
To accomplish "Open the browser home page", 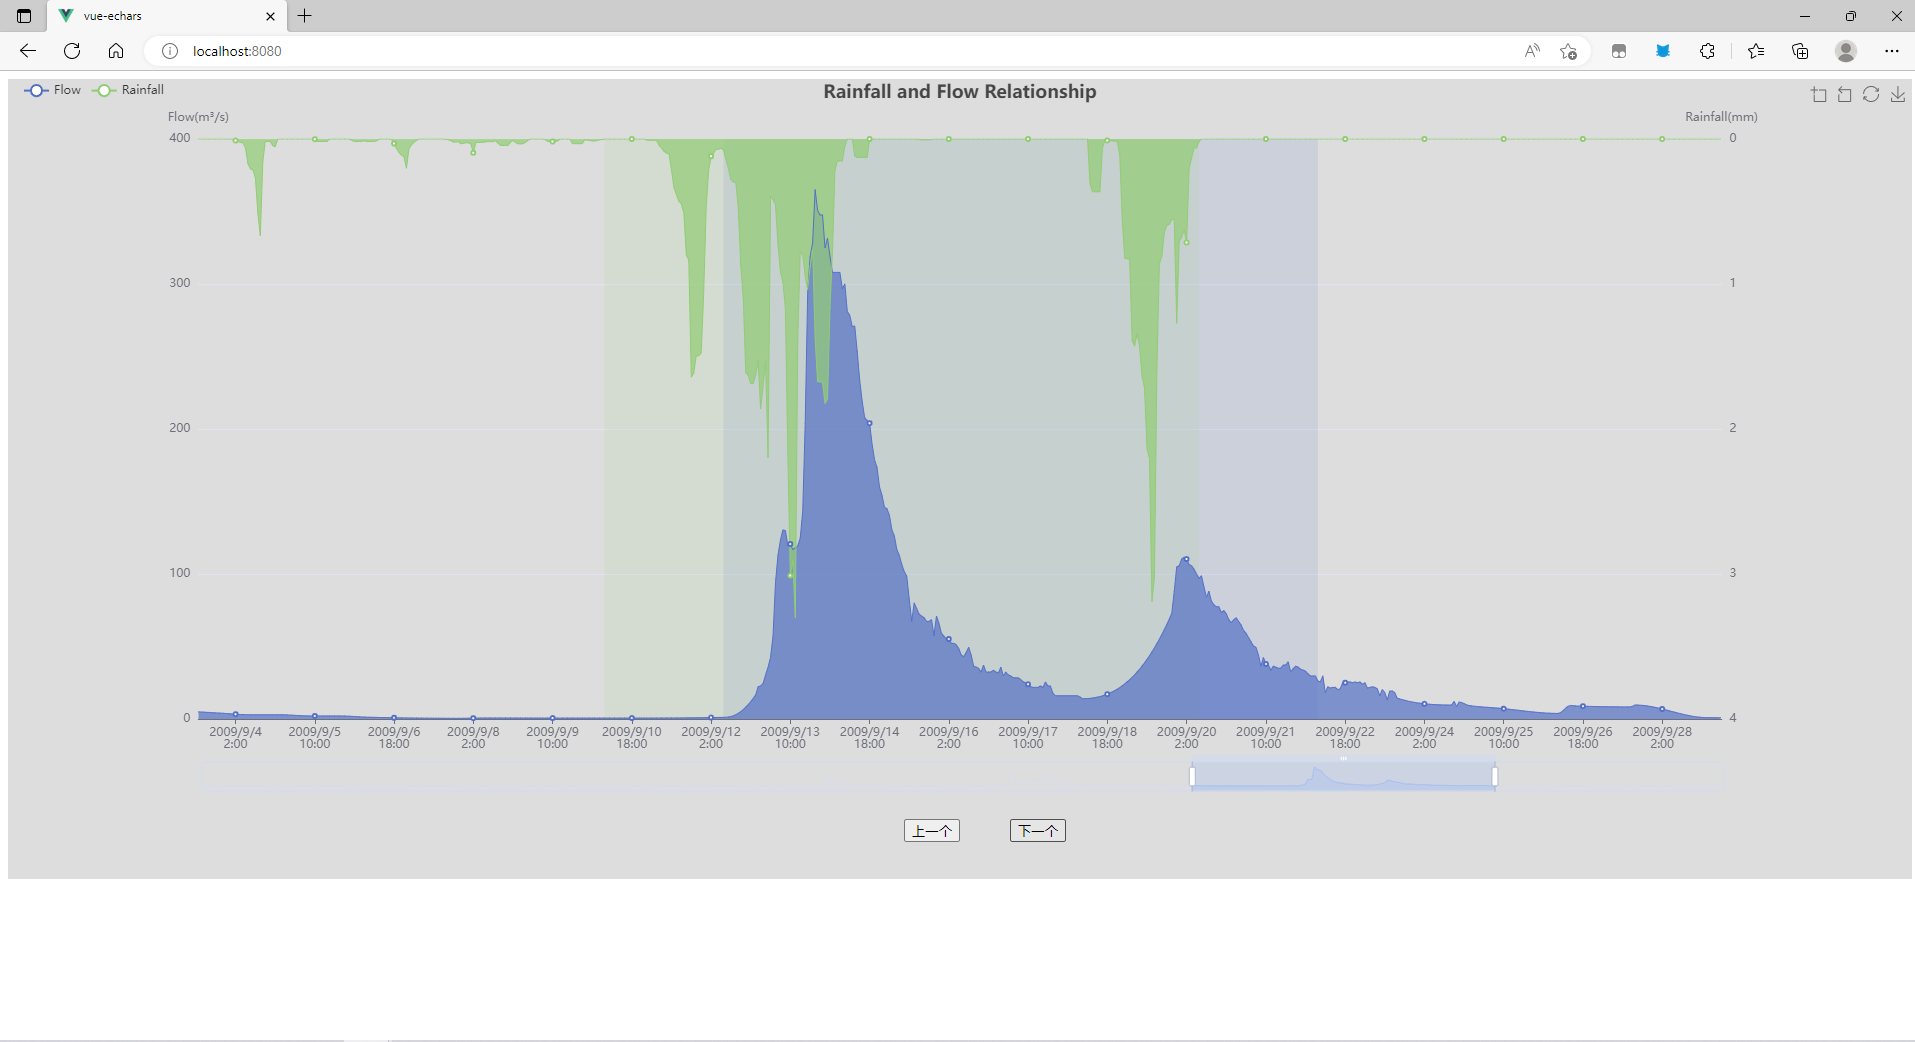I will (x=116, y=51).
